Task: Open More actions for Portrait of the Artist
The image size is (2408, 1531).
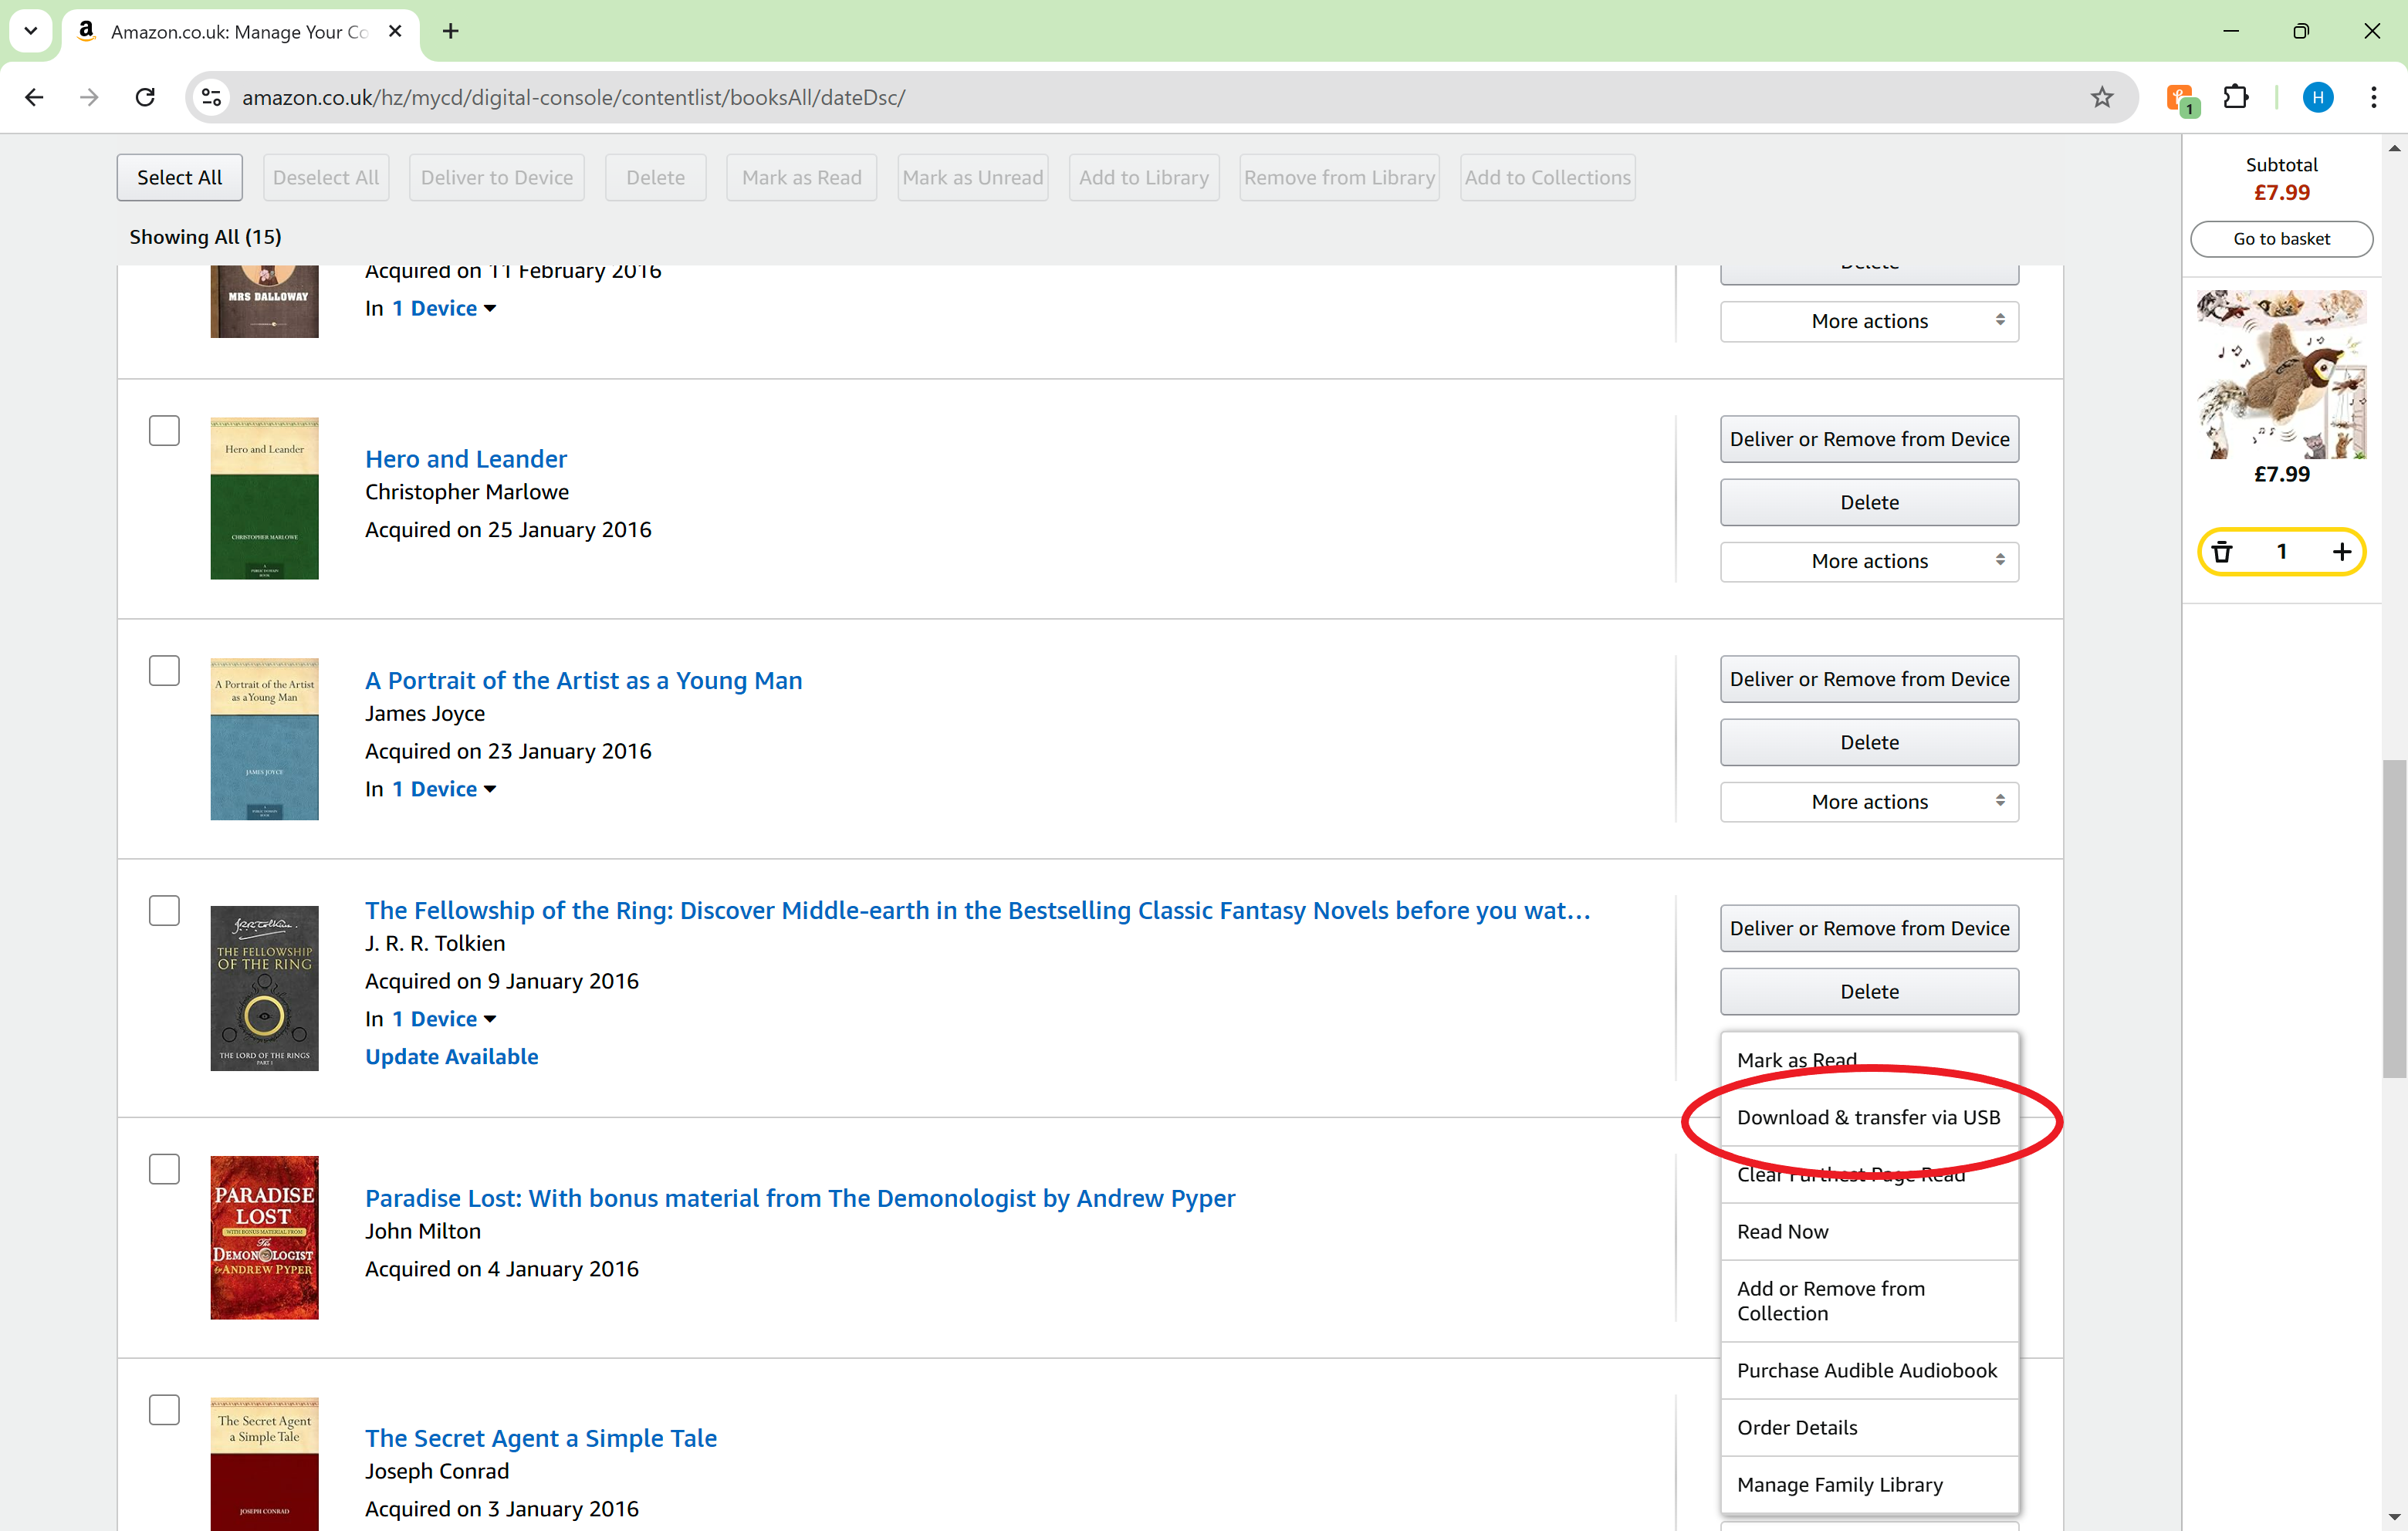Action: click(x=1869, y=801)
